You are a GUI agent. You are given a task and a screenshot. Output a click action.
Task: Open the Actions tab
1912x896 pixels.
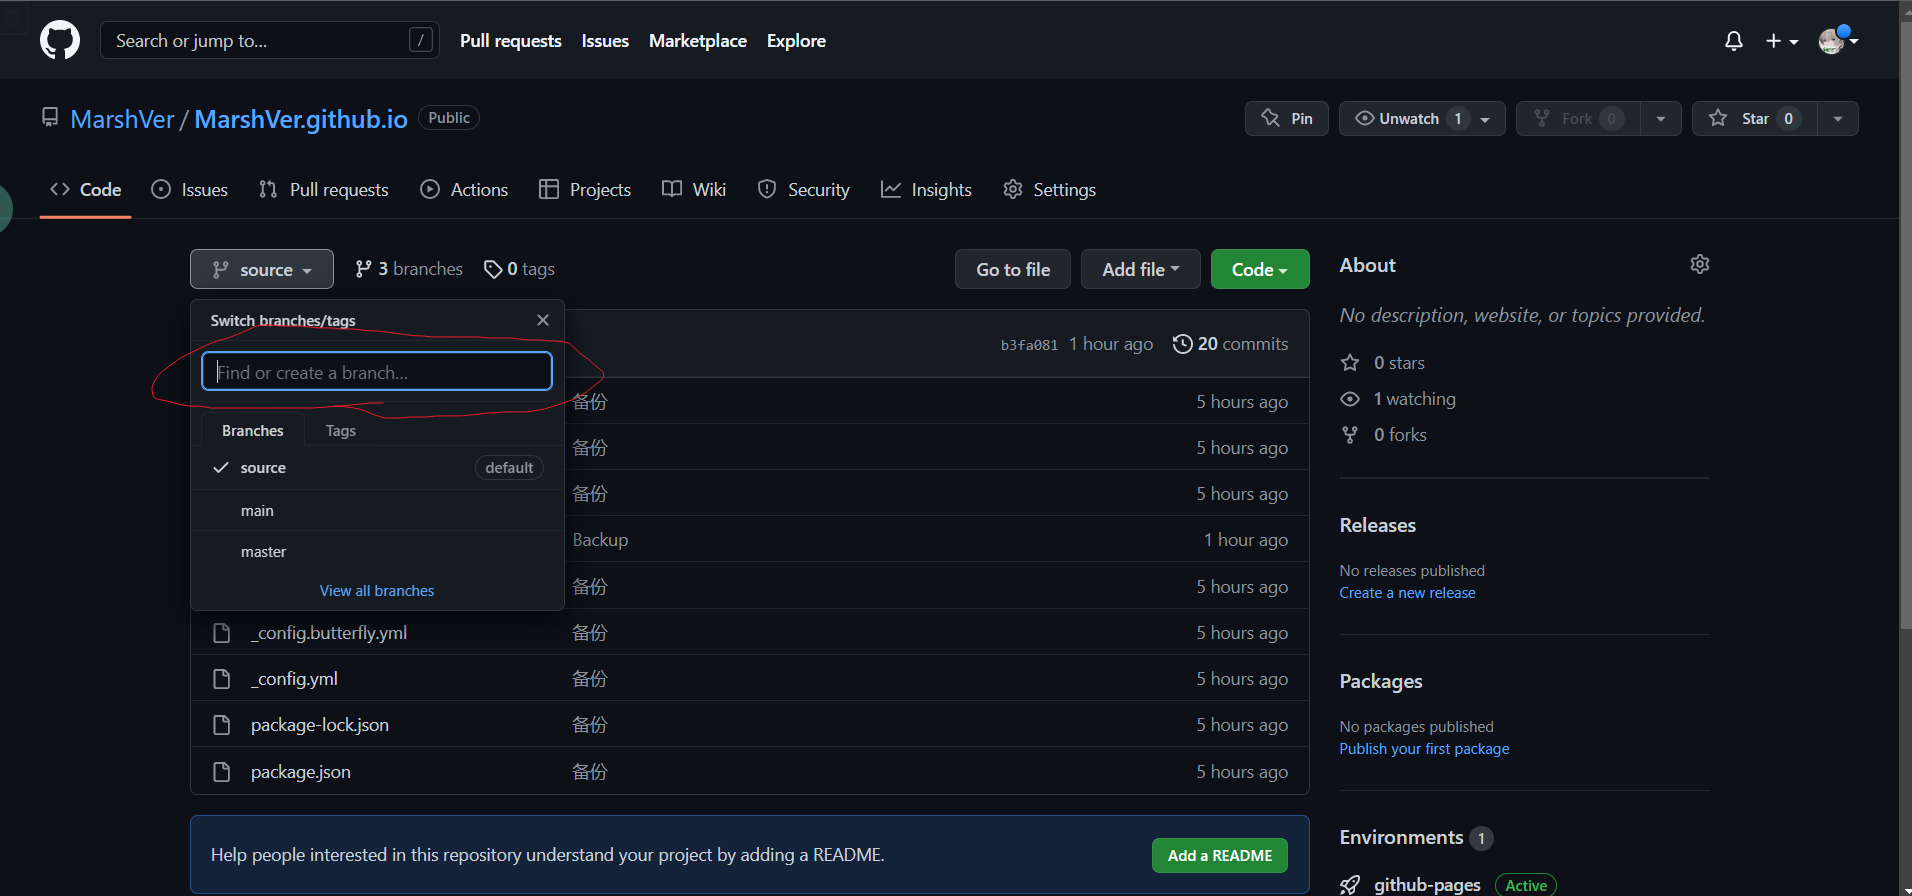click(x=464, y=190)
